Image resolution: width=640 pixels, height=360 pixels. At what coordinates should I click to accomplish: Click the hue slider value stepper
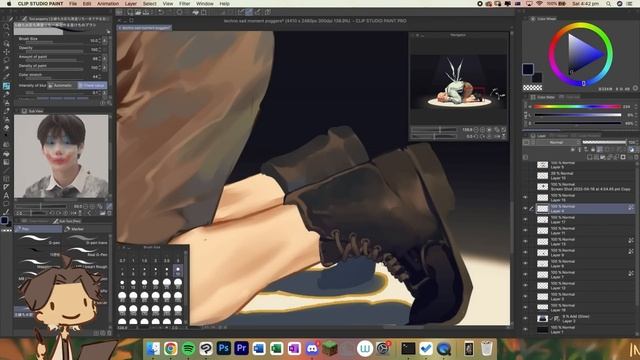click(637, 107)
